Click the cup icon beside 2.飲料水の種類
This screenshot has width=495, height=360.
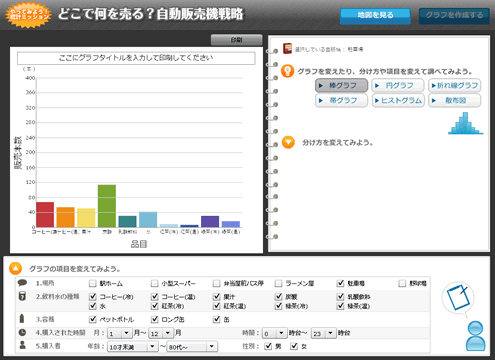(x=22, y=296)
